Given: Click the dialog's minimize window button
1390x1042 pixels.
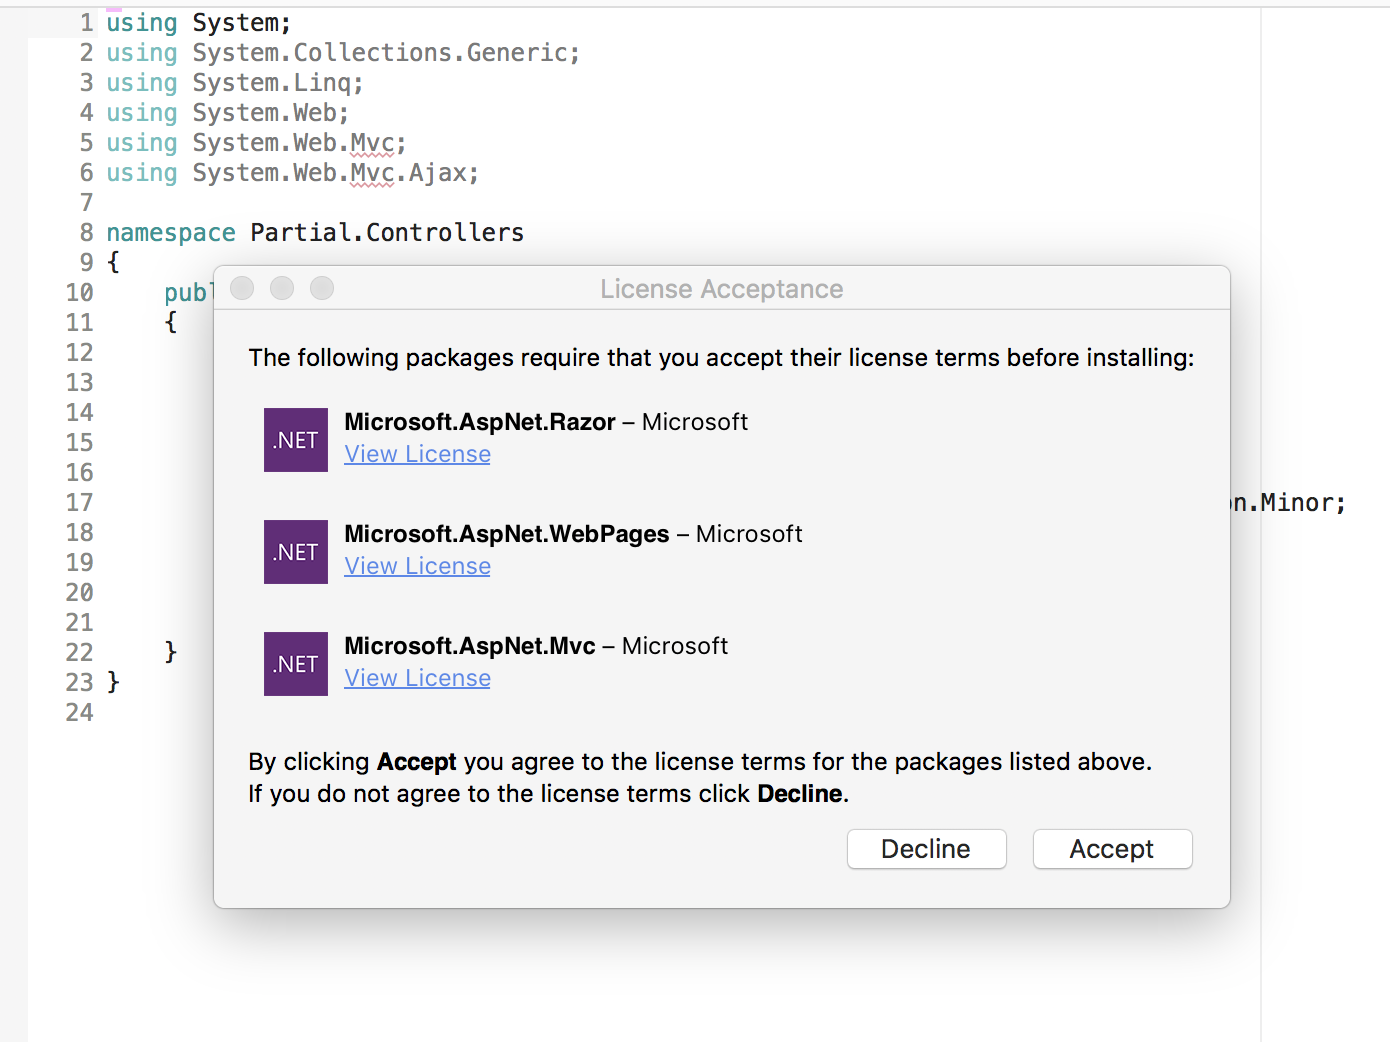Looking at the screenshot, I should click(x=282, y=288).
